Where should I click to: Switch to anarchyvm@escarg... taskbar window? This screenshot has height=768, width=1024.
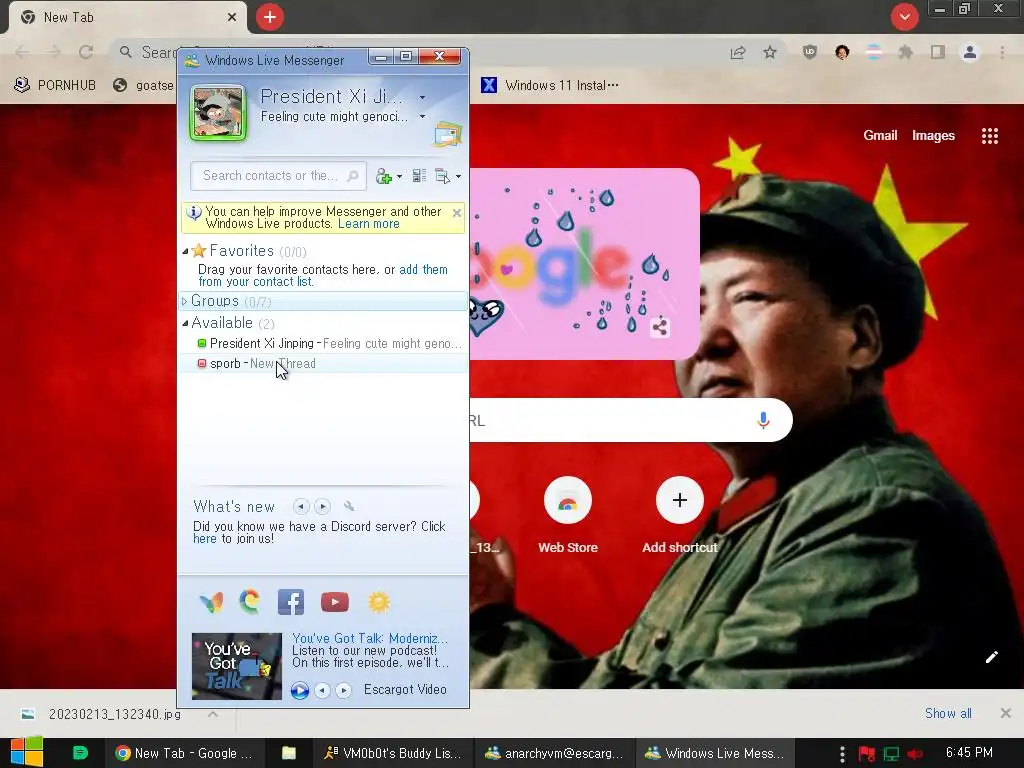[x=553, y=753]
